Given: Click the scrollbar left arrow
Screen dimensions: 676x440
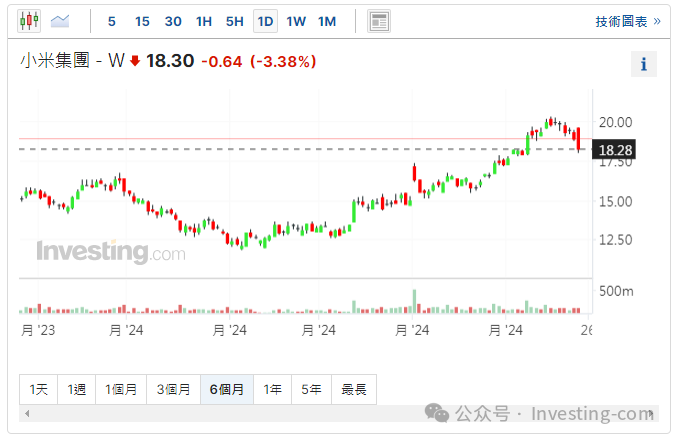Looking at the screenshot, I should [27, 414].
